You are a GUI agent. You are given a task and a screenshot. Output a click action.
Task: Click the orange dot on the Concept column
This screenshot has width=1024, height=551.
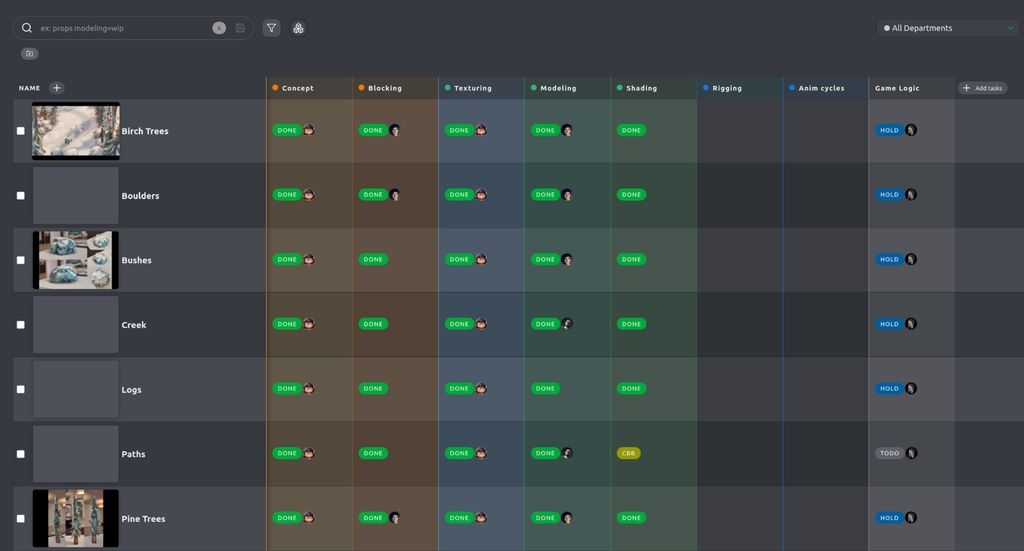pos(275,88)
